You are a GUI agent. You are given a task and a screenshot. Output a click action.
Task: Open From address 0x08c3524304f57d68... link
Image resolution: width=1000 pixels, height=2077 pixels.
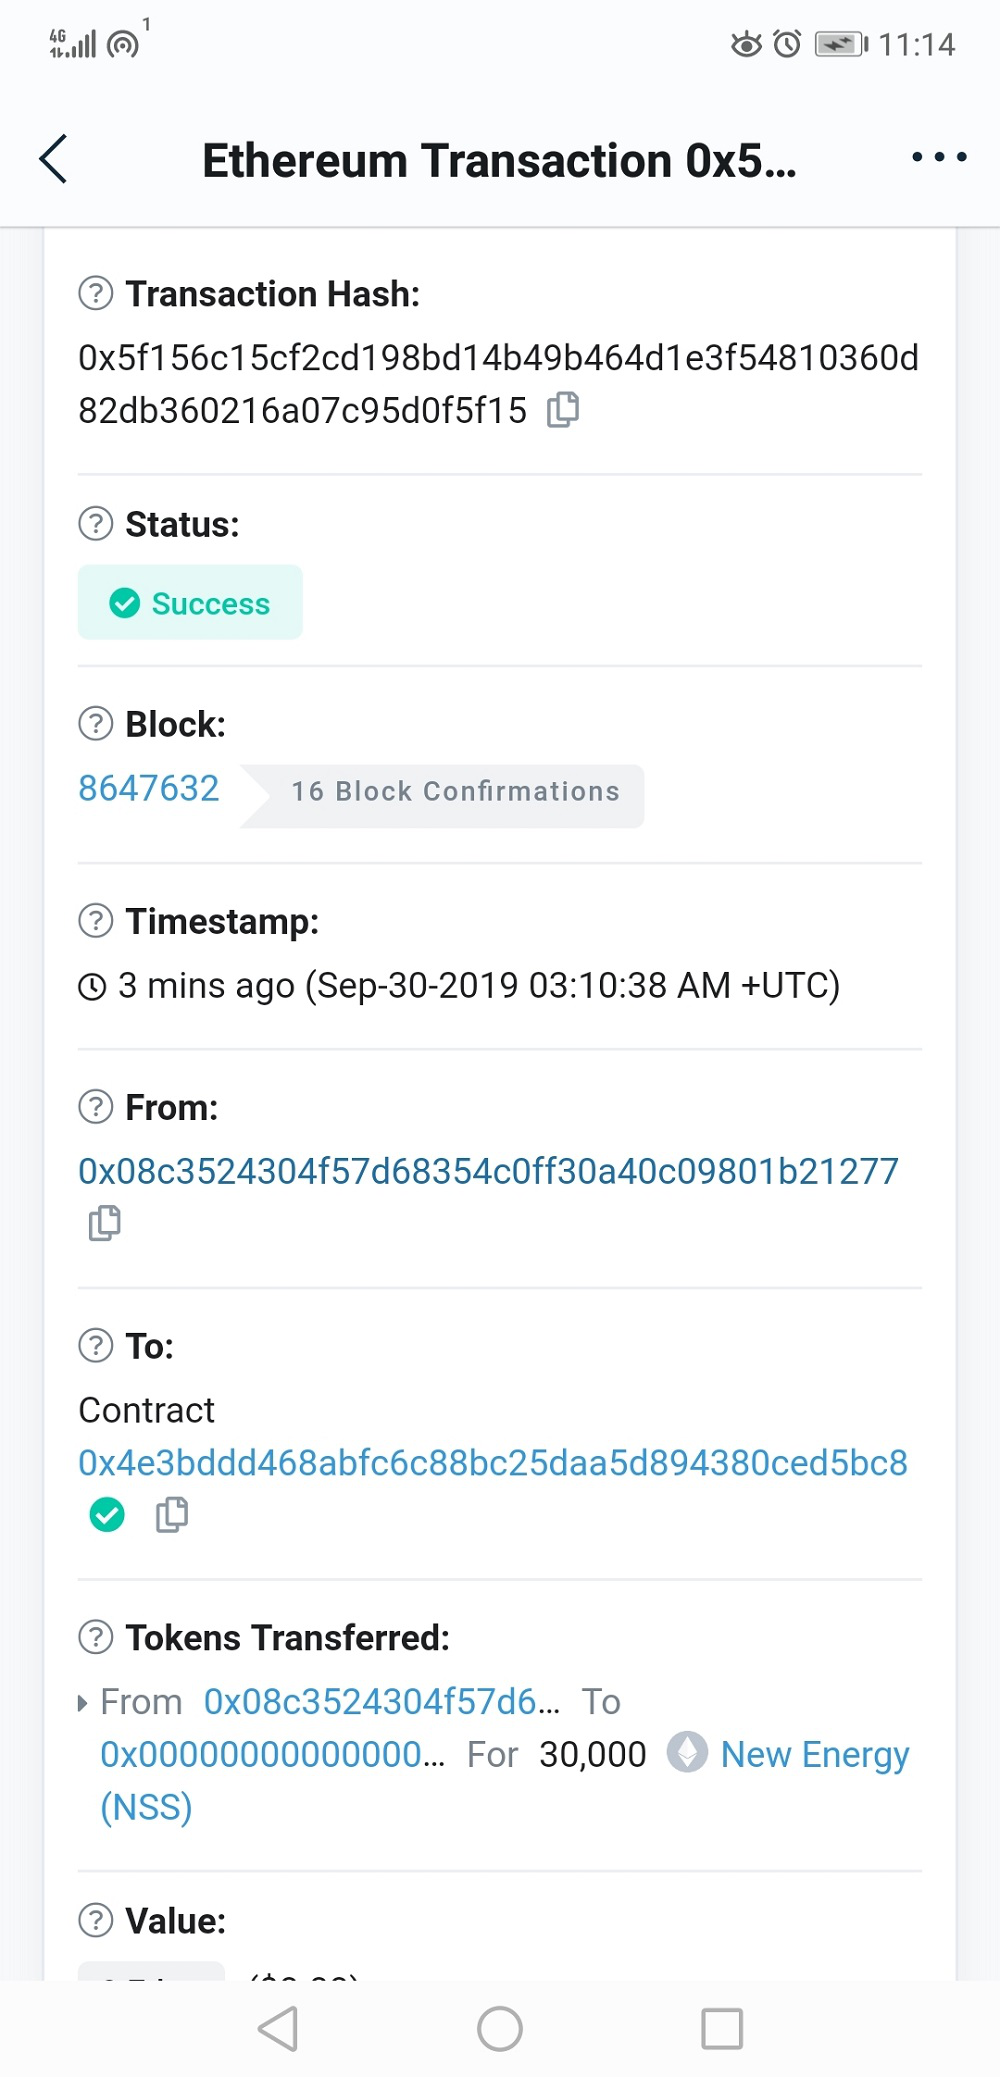(488, 1171)
